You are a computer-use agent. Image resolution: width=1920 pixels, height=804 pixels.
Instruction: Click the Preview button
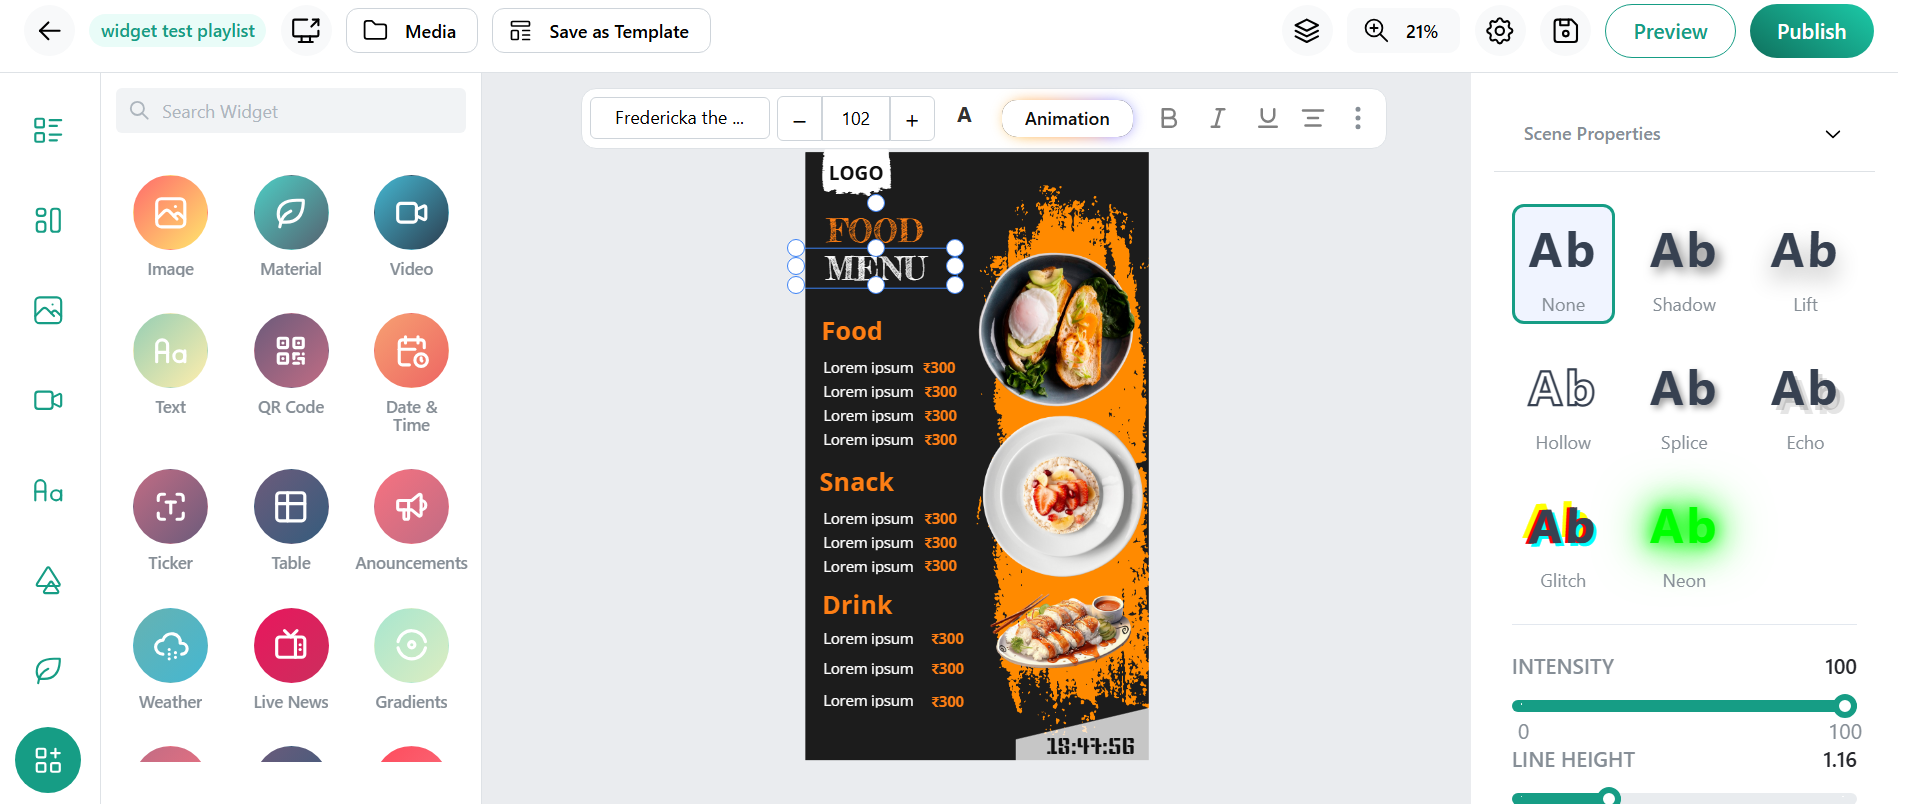click(x=1670, y=31)
